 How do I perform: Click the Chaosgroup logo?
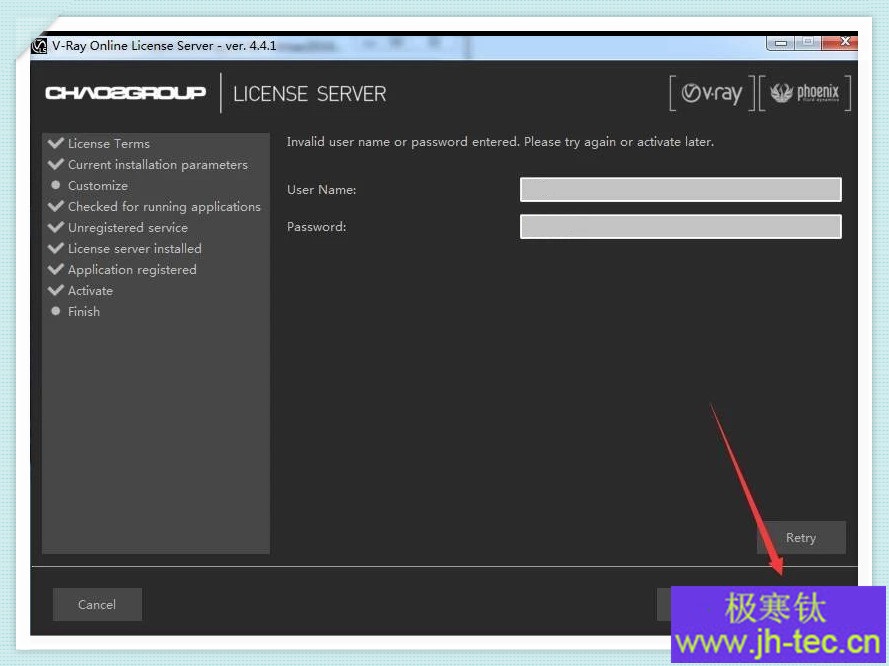pyautogui.click(x=125, y=92)
